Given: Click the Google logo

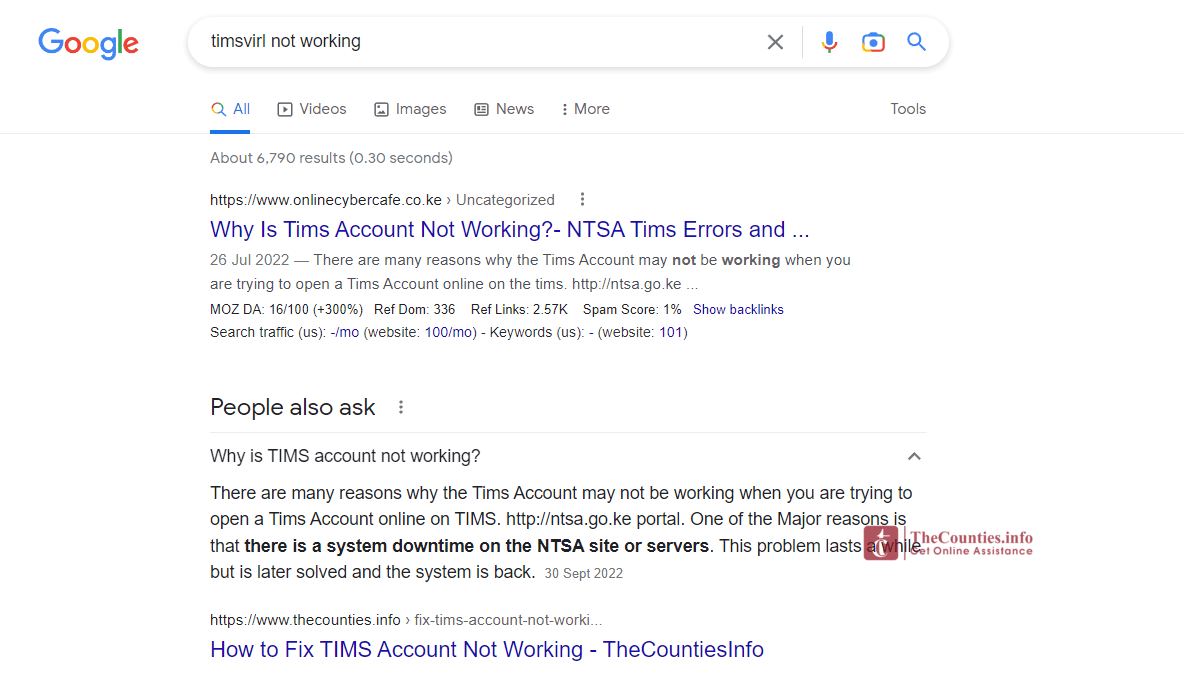Looking at the screenshot, I should point(88,43).
